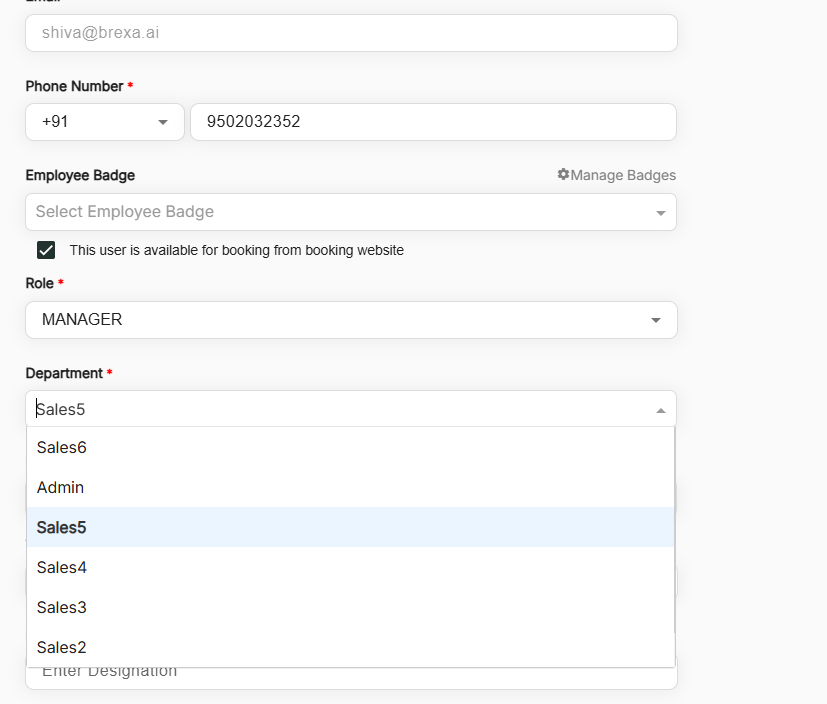Screen dimensions: 827x704
Task: Pick the highlighted Sales5 option
Action: click(62, 527)
